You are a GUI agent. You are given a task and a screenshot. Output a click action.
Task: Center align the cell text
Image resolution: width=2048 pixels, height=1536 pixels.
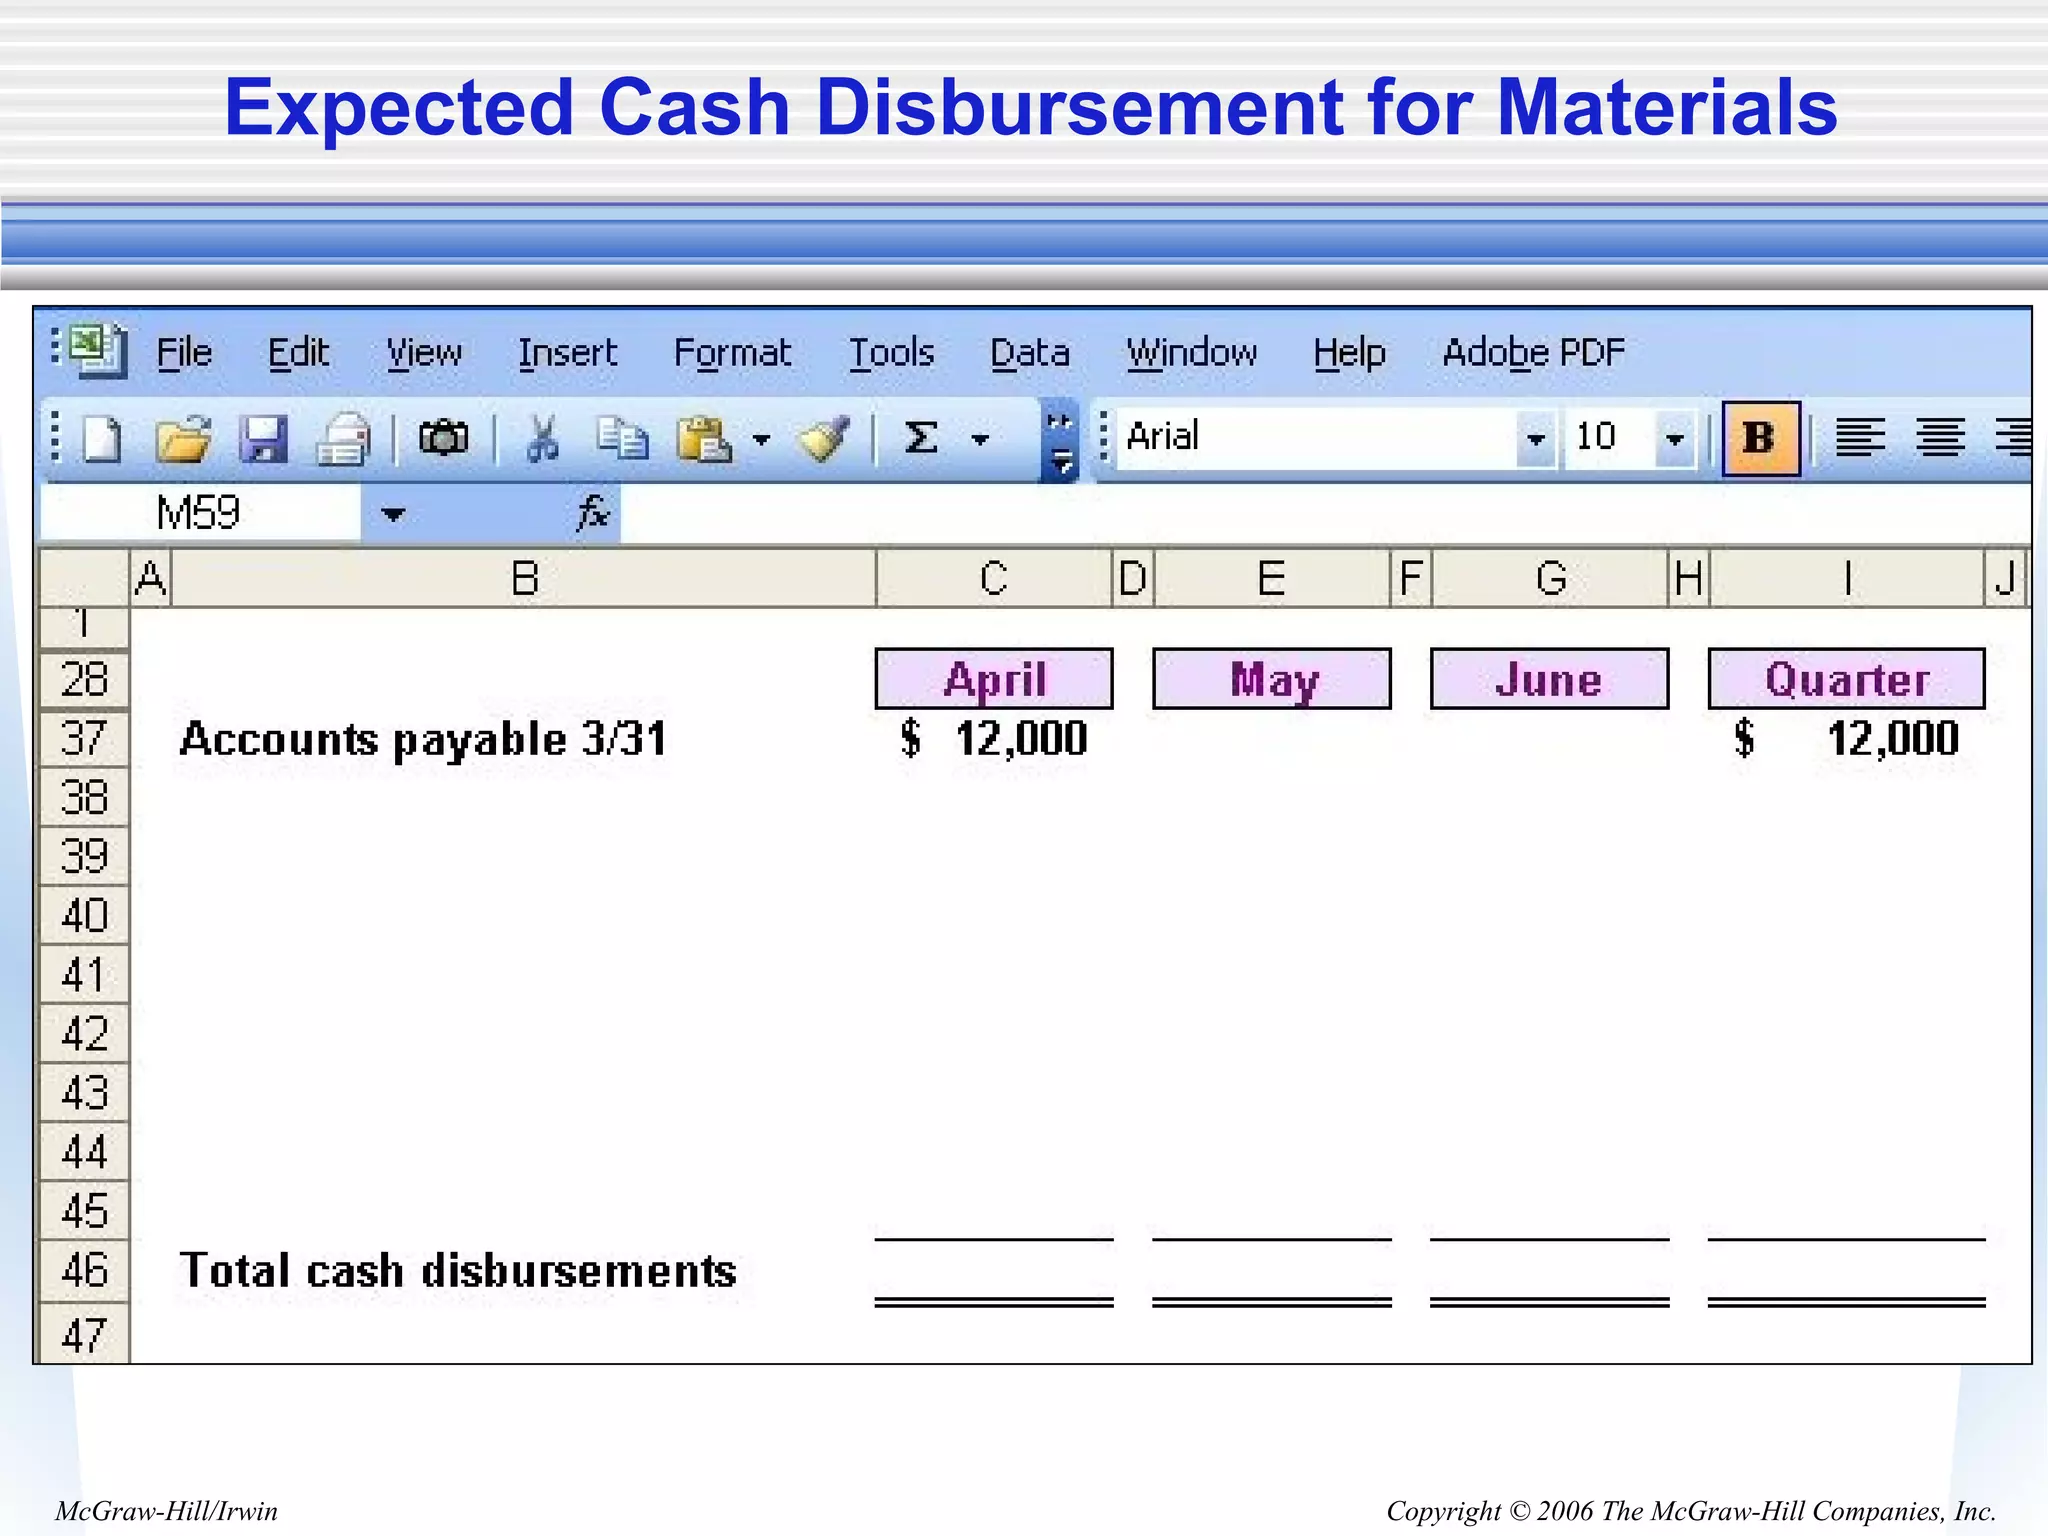(x=1941, y=438)
